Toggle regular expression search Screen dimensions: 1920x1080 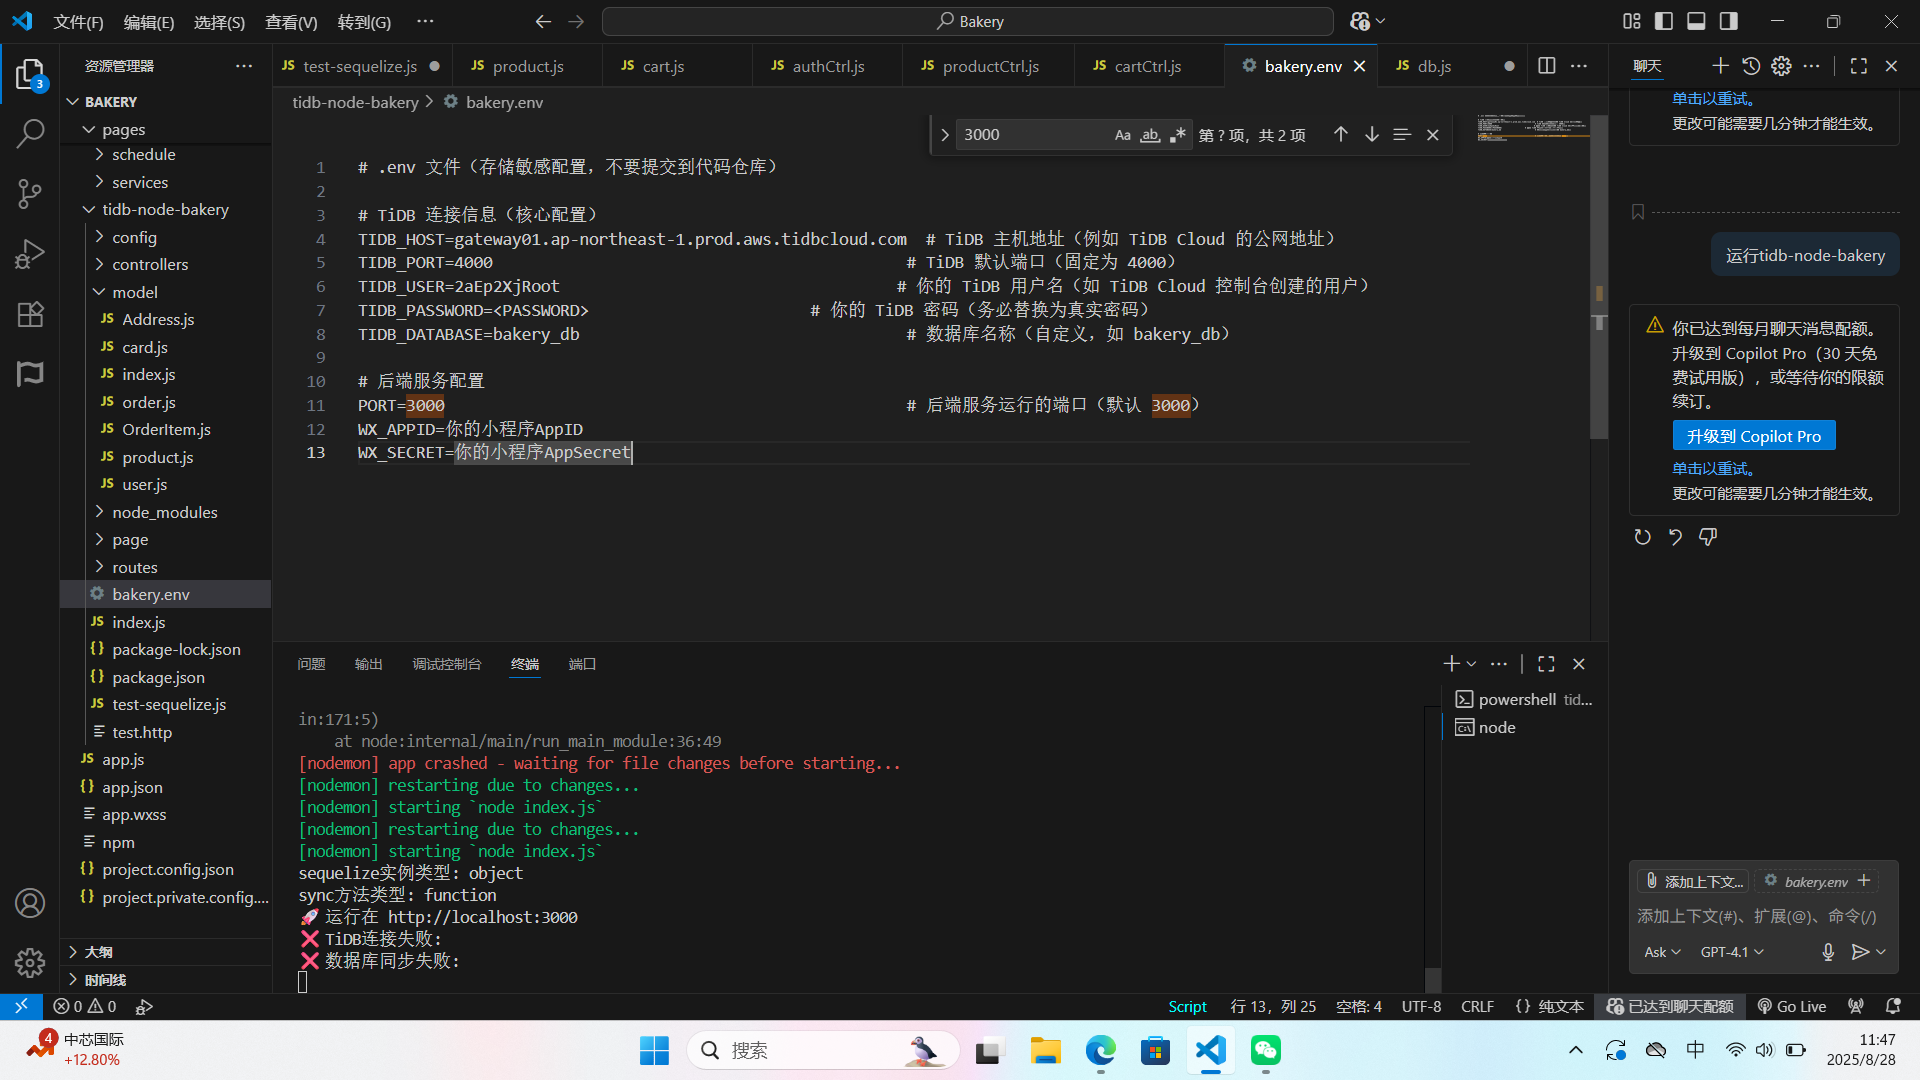pyautogui.click(x=1178, y=135)
